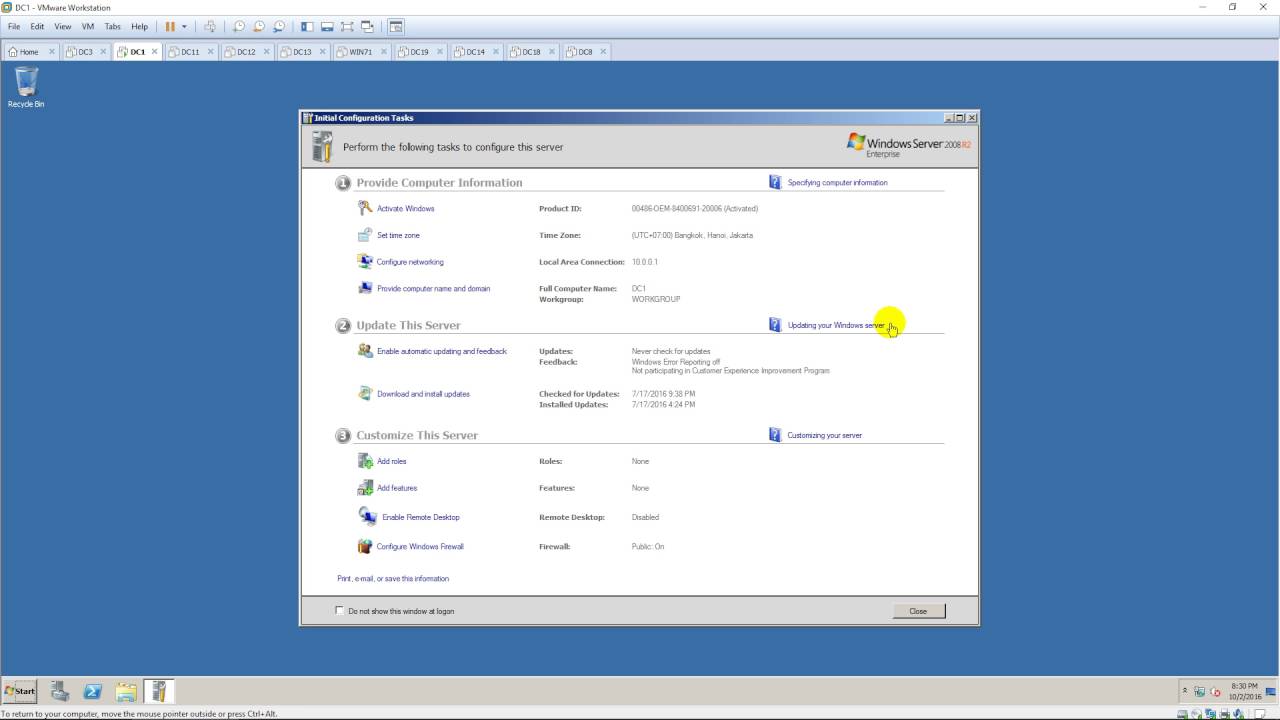Image resolution: width=1280 pixels, height=720 pixels.
Task: Open Server Manager from the taskbar
Action: 59,691
